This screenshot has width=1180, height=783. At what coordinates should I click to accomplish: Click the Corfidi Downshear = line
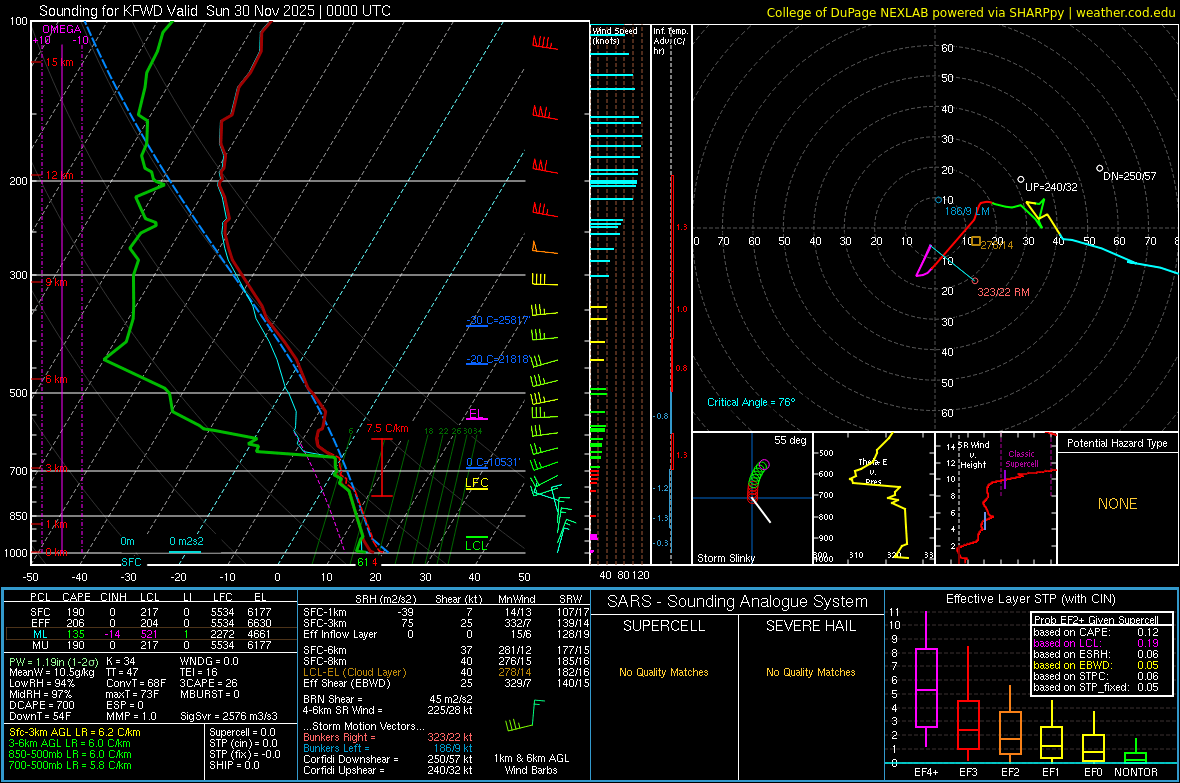click(388, 759)
